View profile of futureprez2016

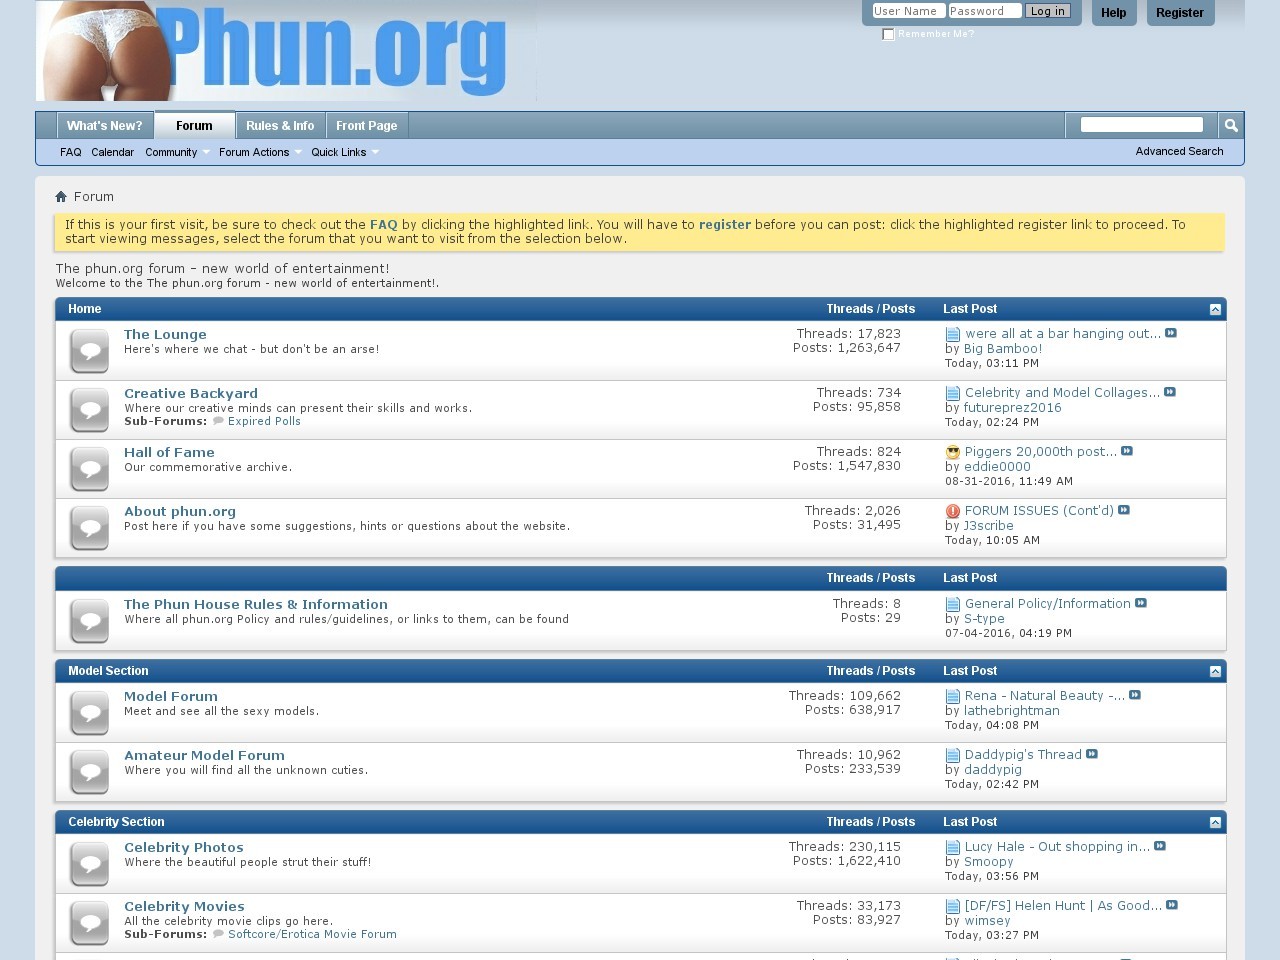[x=1013, y=407]
